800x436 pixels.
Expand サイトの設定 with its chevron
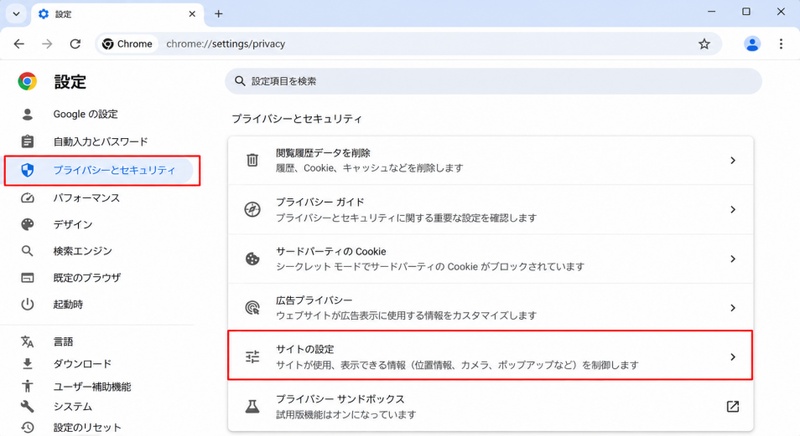733,356
